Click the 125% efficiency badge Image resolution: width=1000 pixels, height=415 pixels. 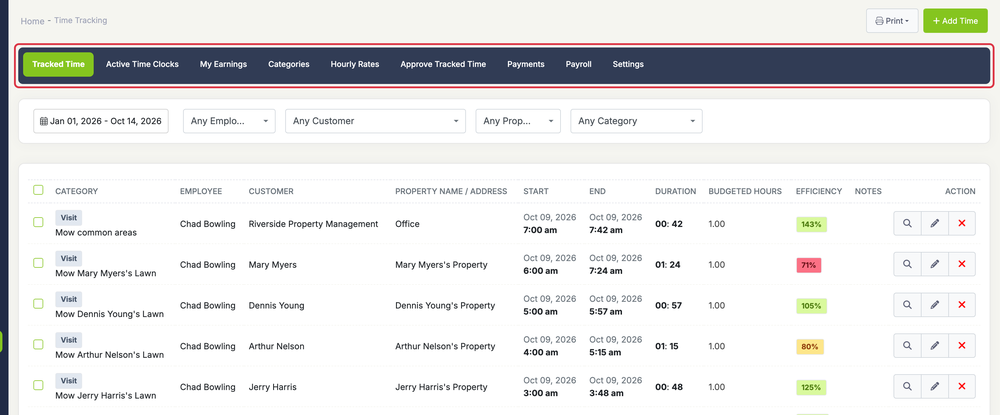[x=811, y=388]
